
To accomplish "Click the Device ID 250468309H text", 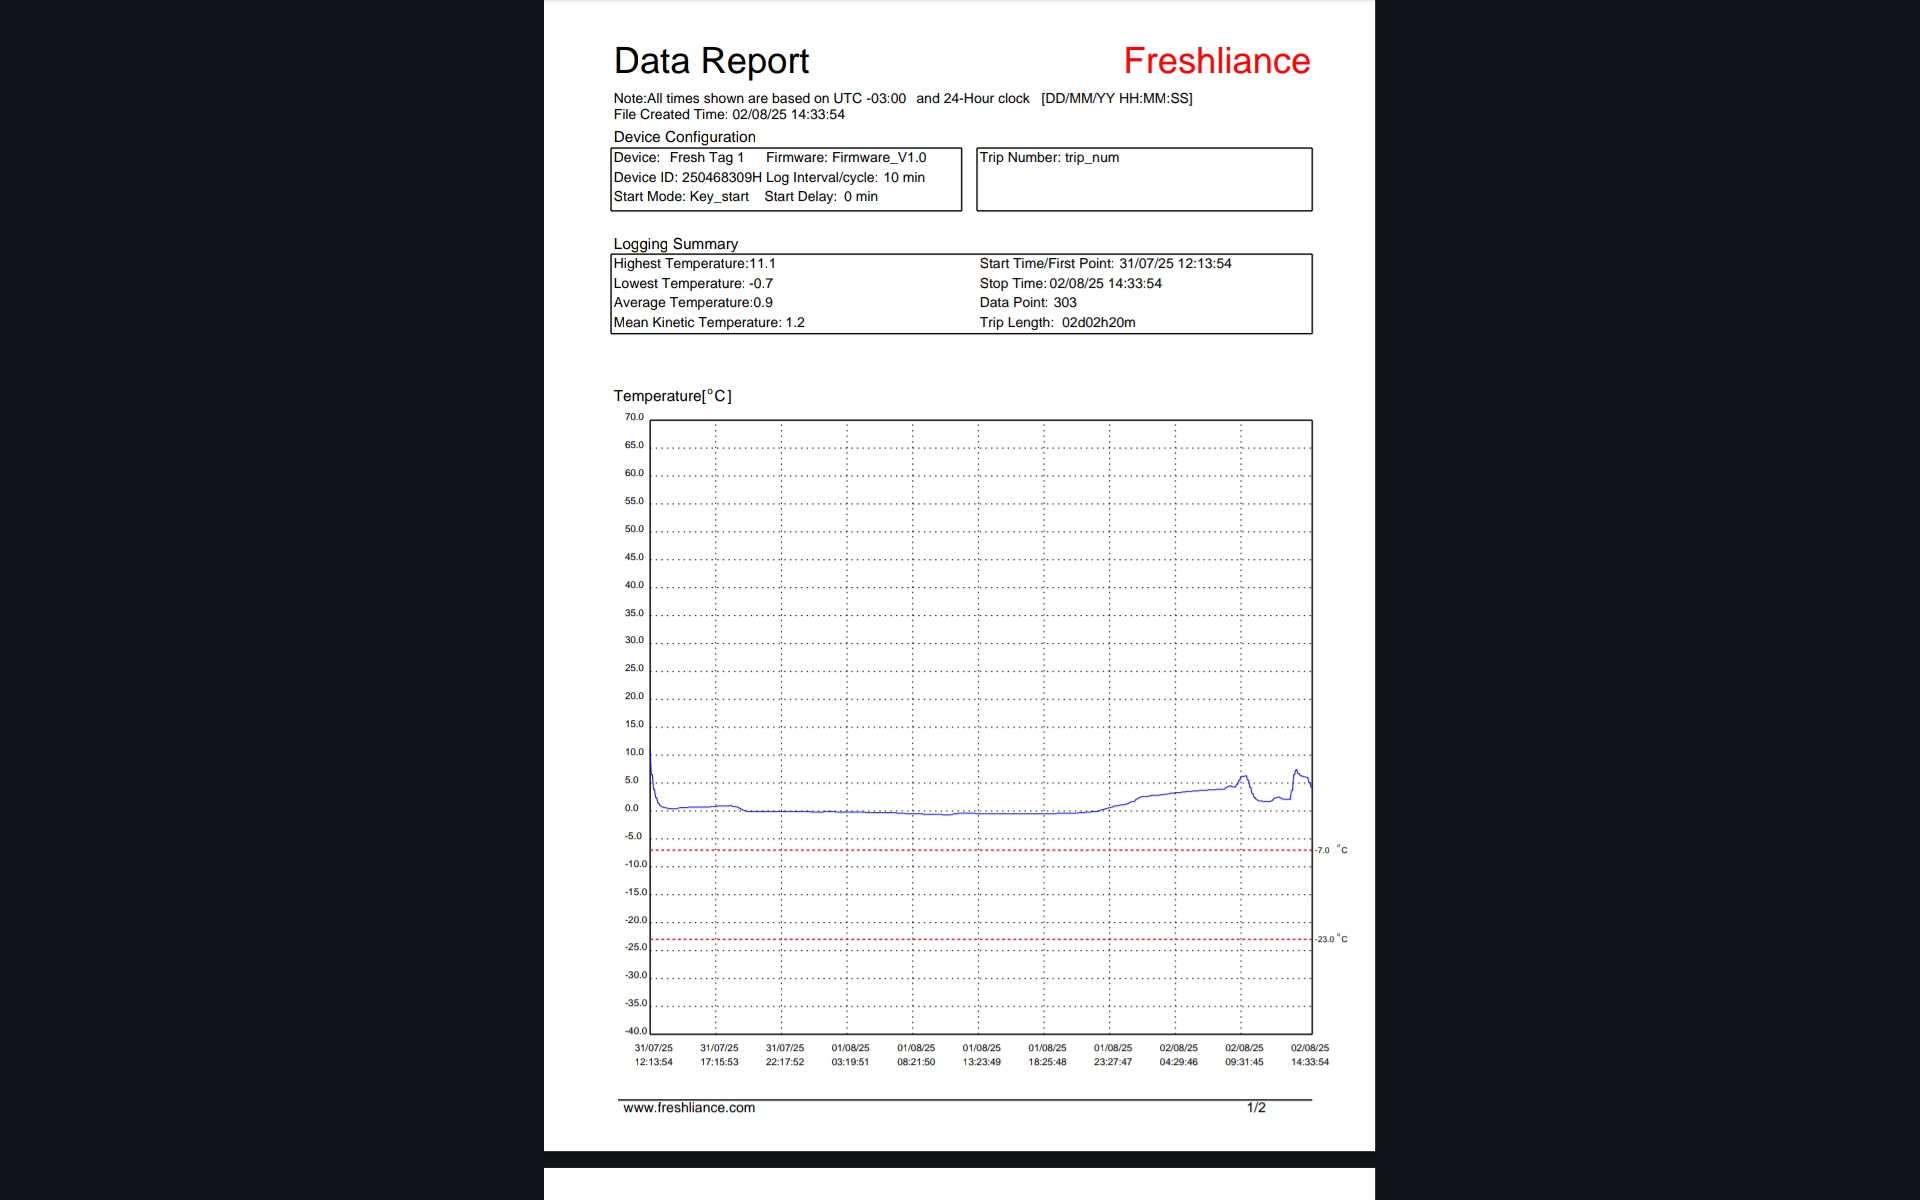I will 687,177.
